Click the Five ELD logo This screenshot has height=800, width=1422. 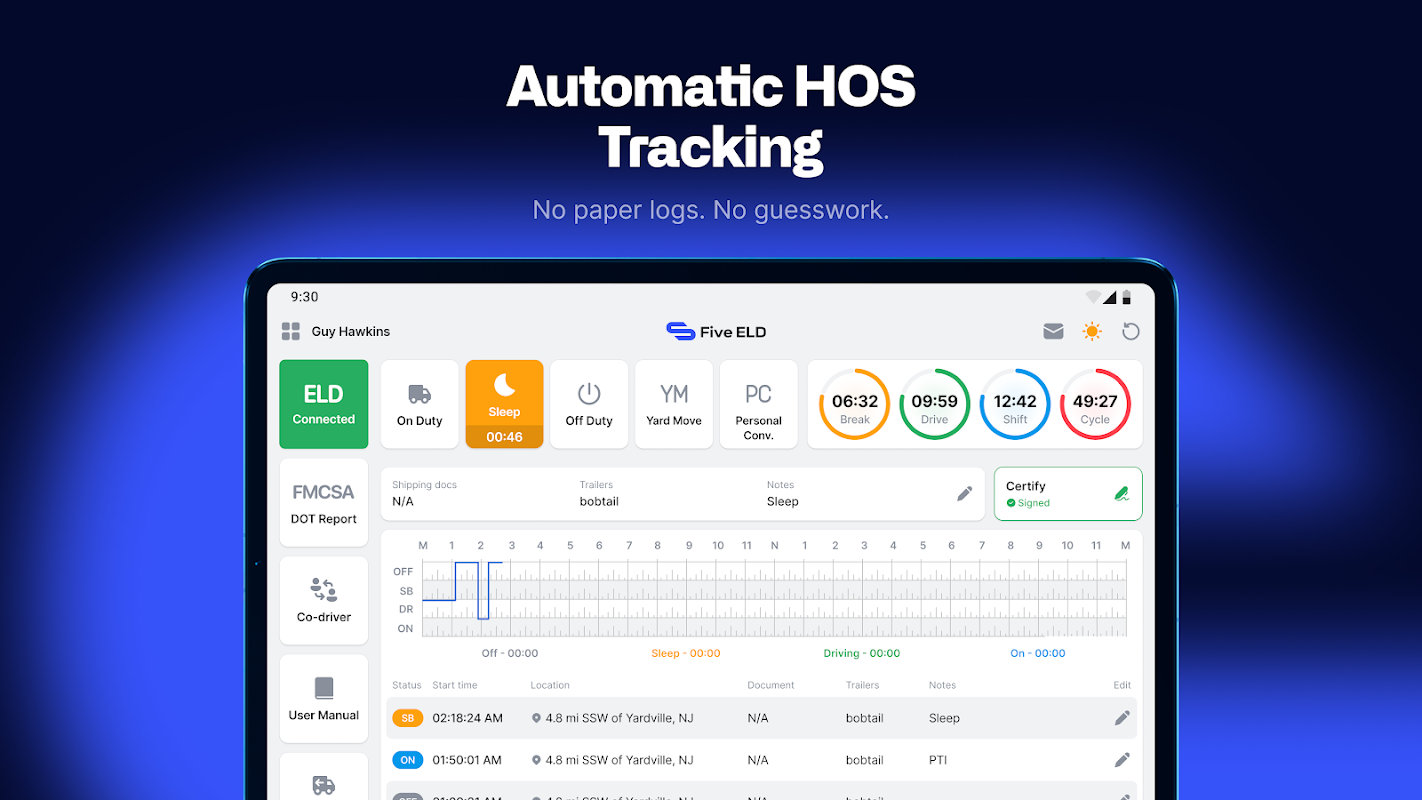click(716, 331)
